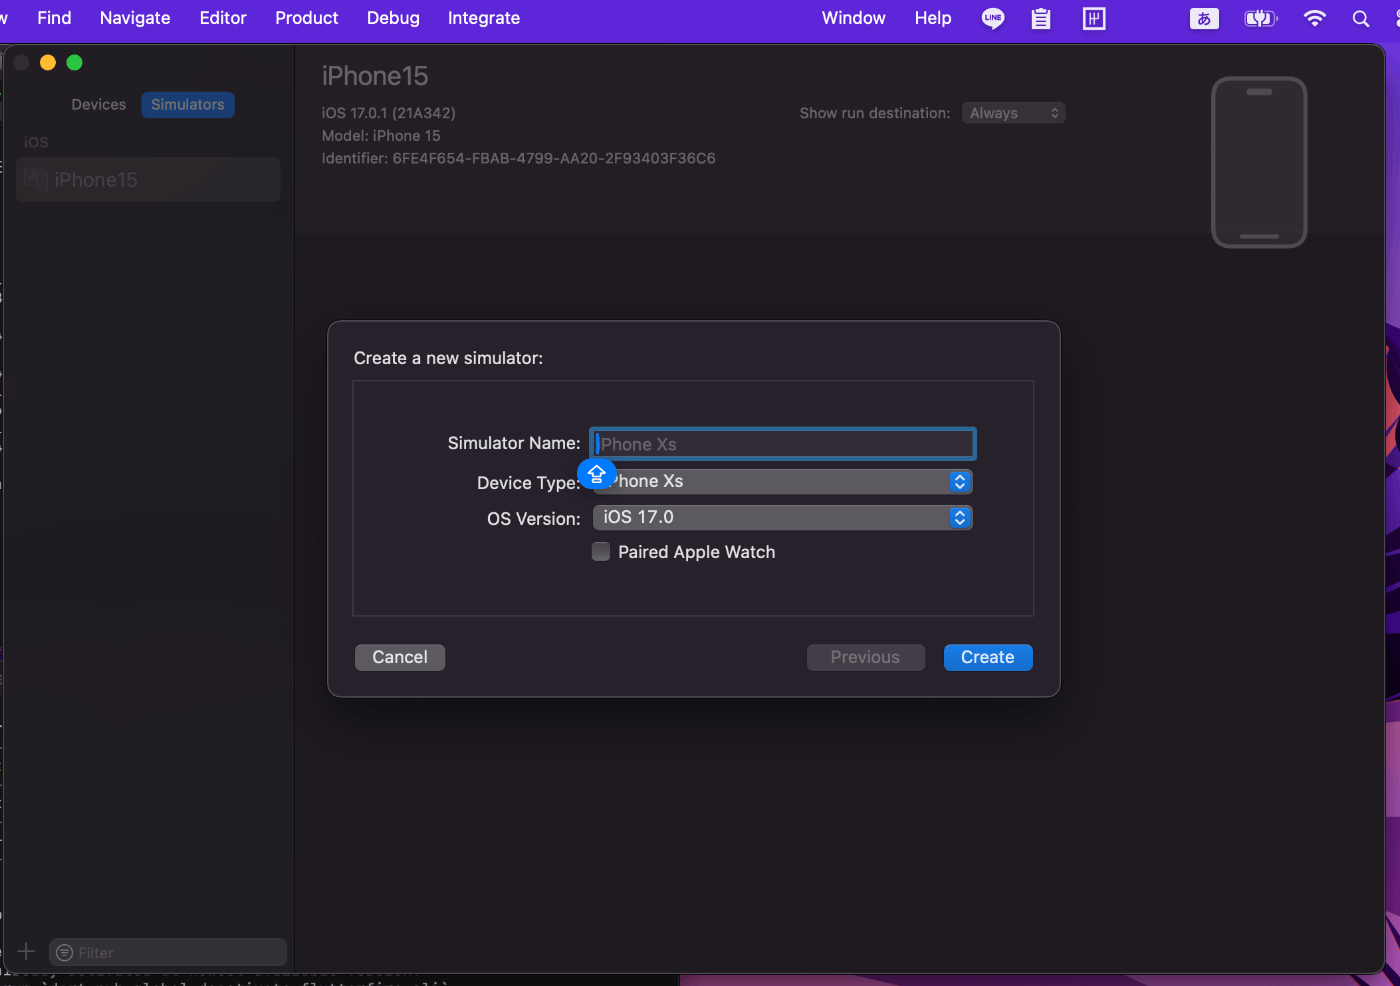Open the clipboard menu bar icon

(1041, 18)
